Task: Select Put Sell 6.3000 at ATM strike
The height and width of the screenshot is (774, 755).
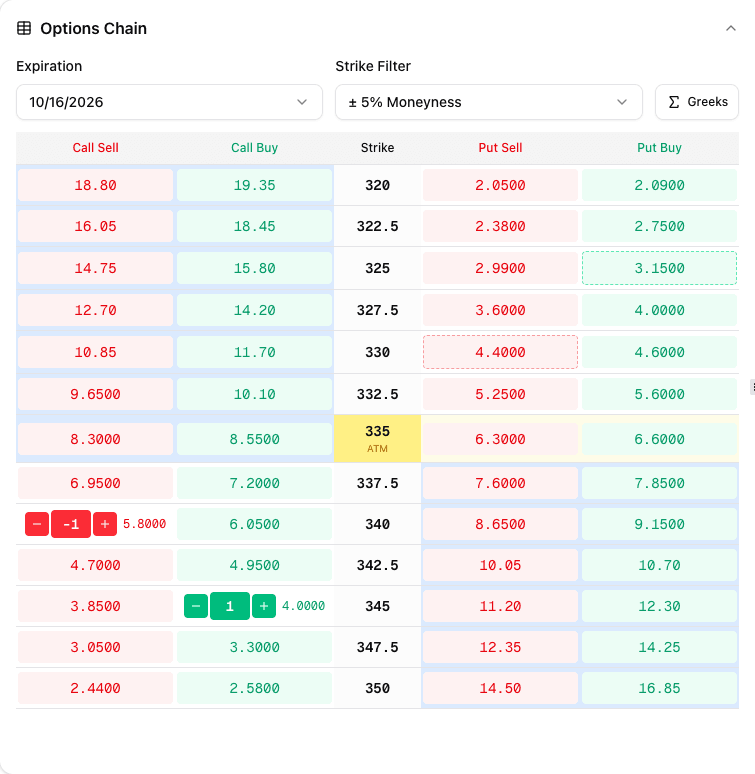Action: click(x=500, y=439)
